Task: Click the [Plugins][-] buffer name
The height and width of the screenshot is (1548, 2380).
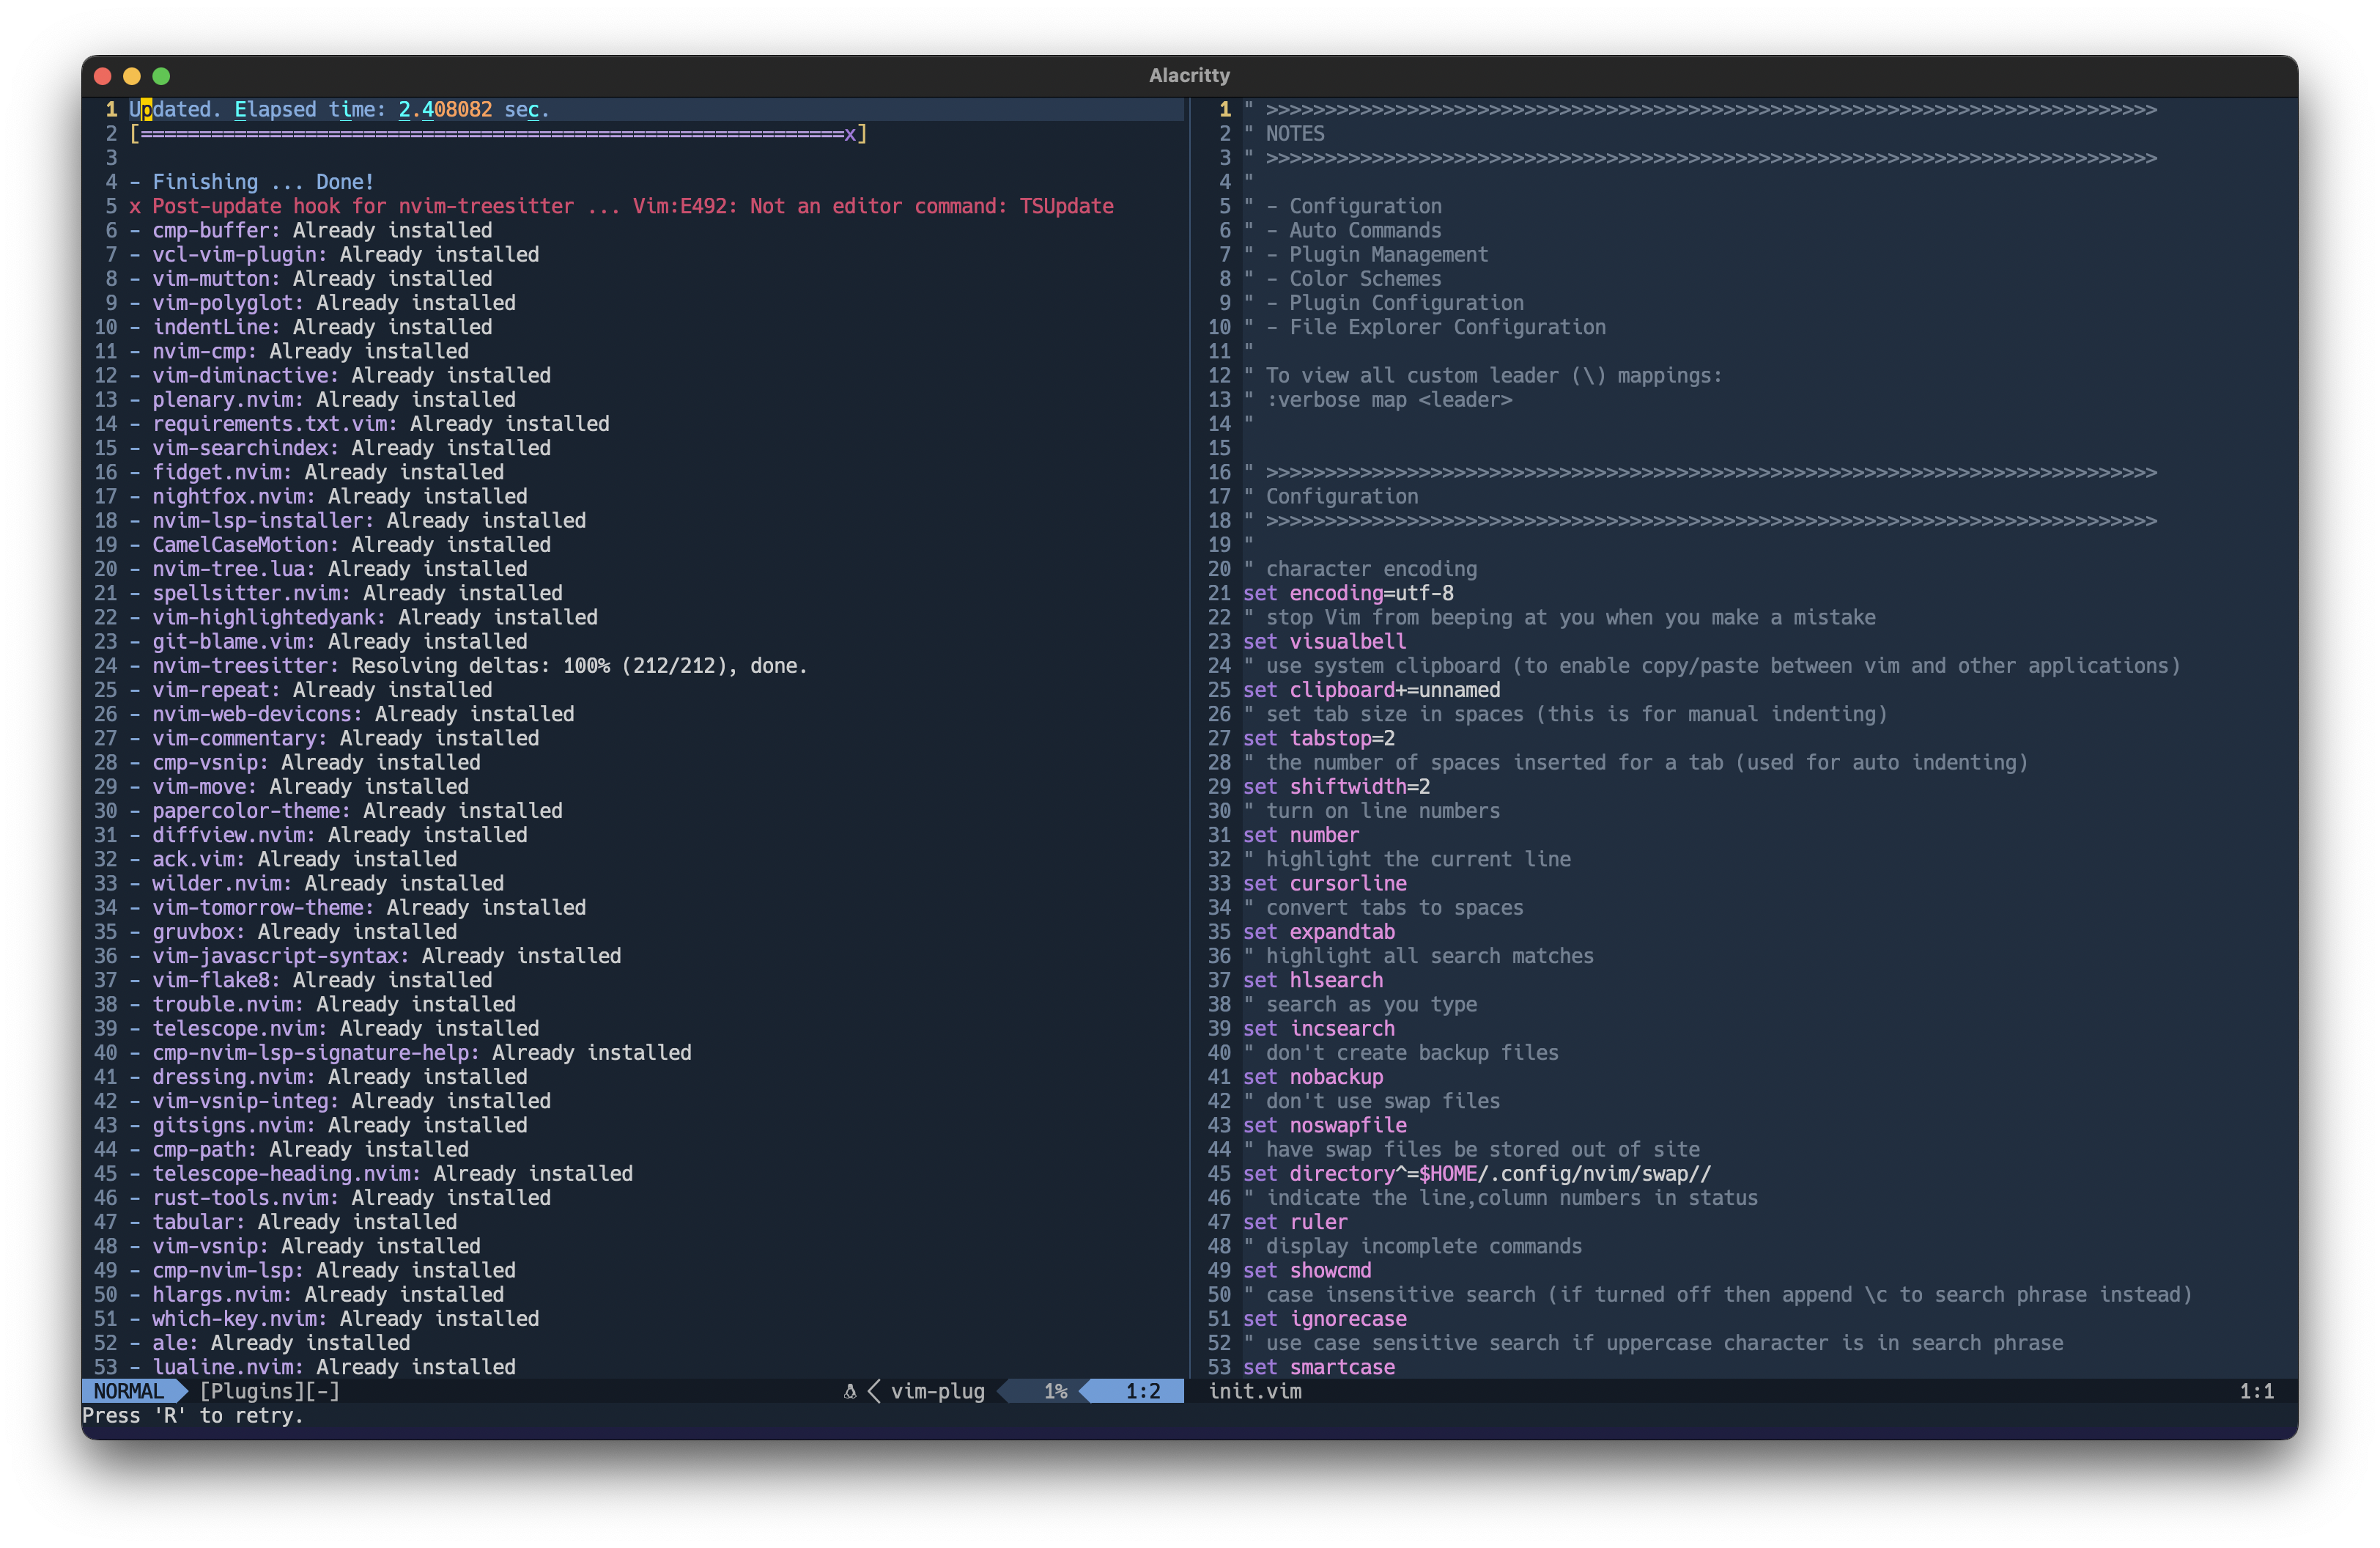Action: click(269, 1391)
